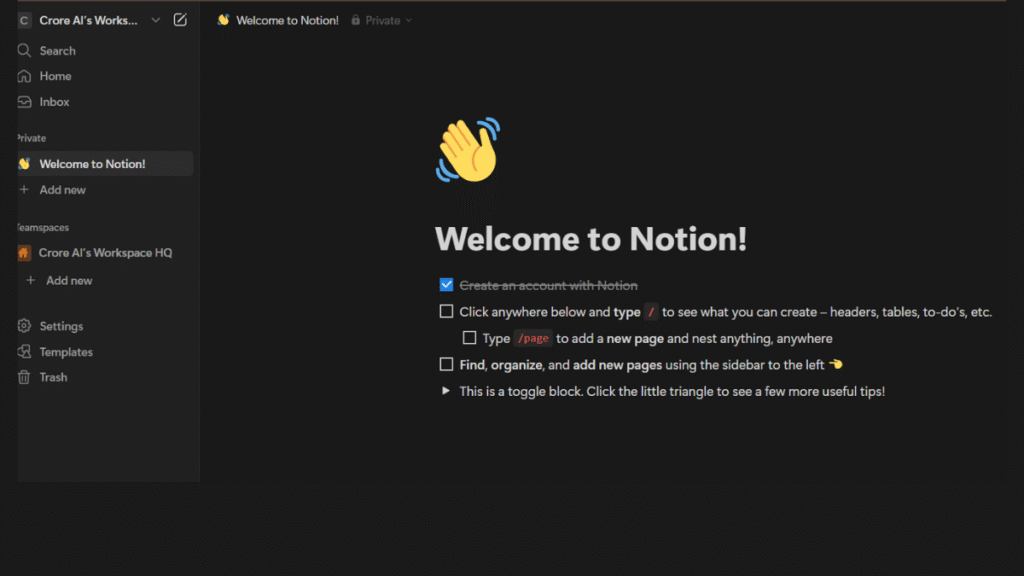Check the 'Click anywhere below and type' to-do
This screenshot has width=1024, height=576.
[x=445, y=311]
